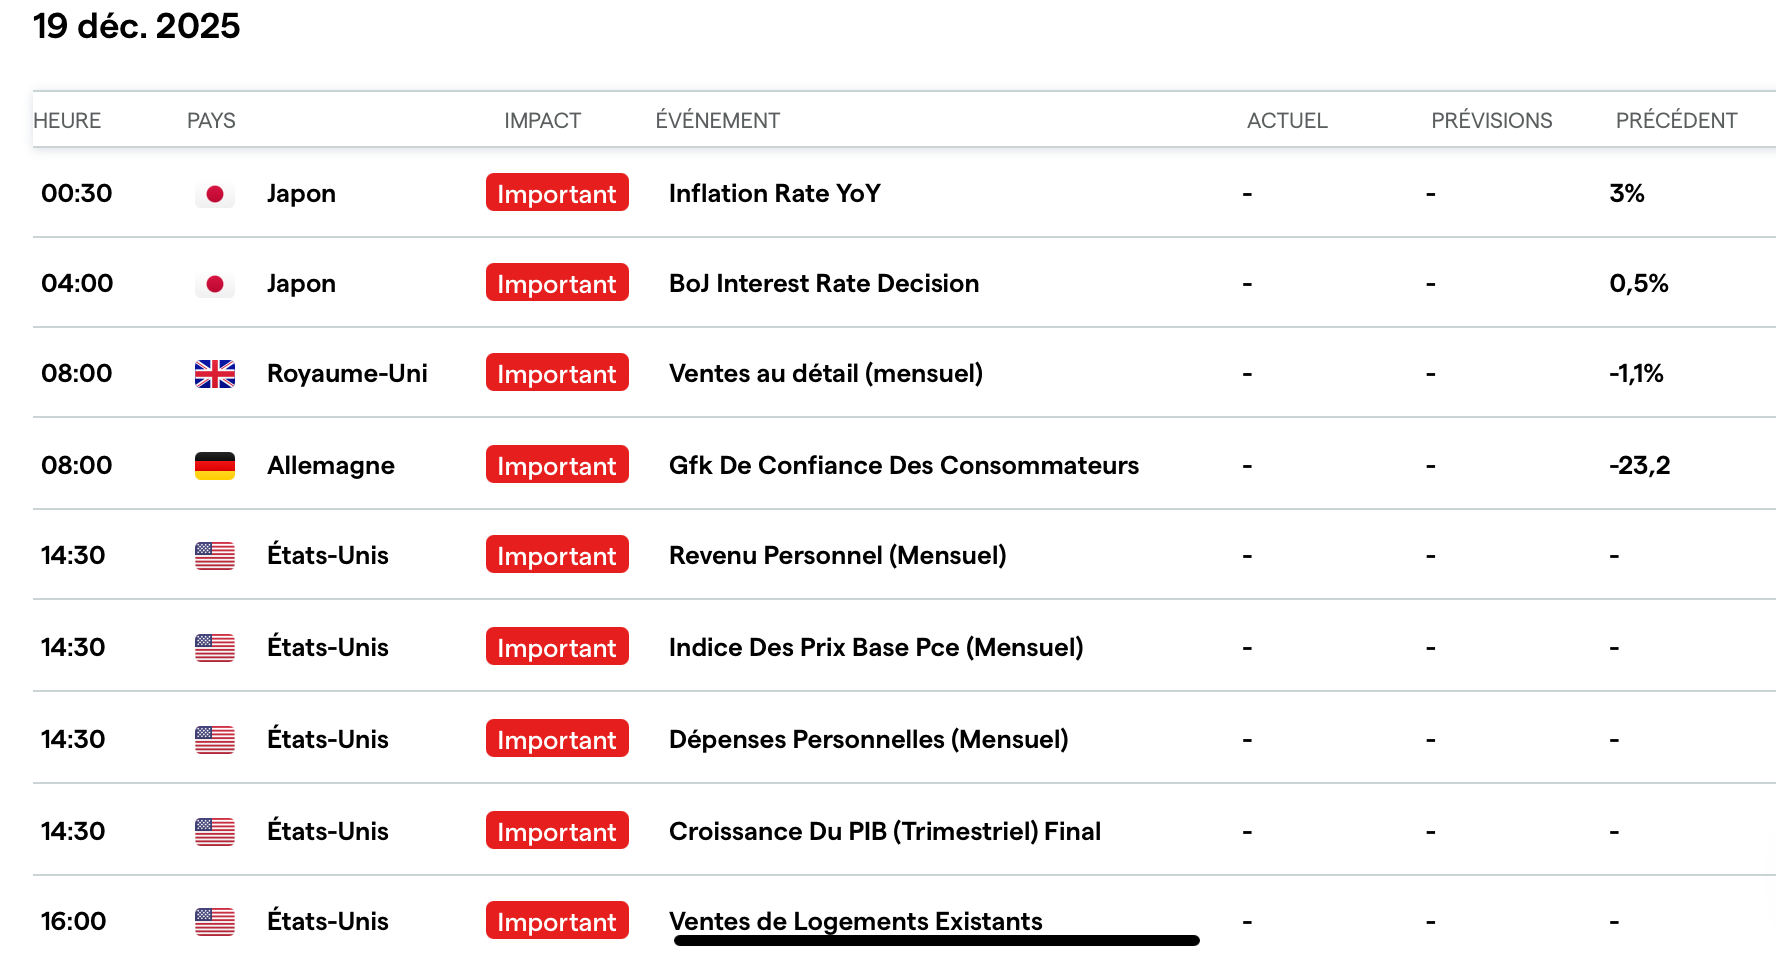This screenshot has height=961, width=1776.
Task: Open the BoJ Interest Rate Decision event
Action: pos(824,284)
